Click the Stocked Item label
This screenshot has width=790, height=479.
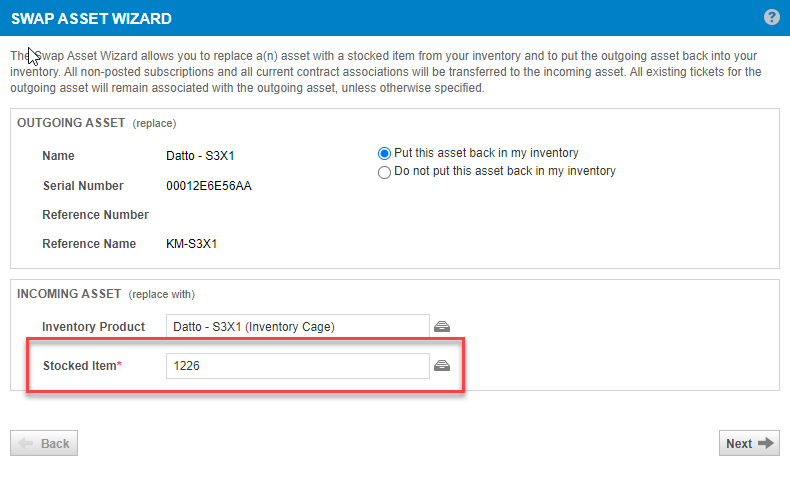82,366
